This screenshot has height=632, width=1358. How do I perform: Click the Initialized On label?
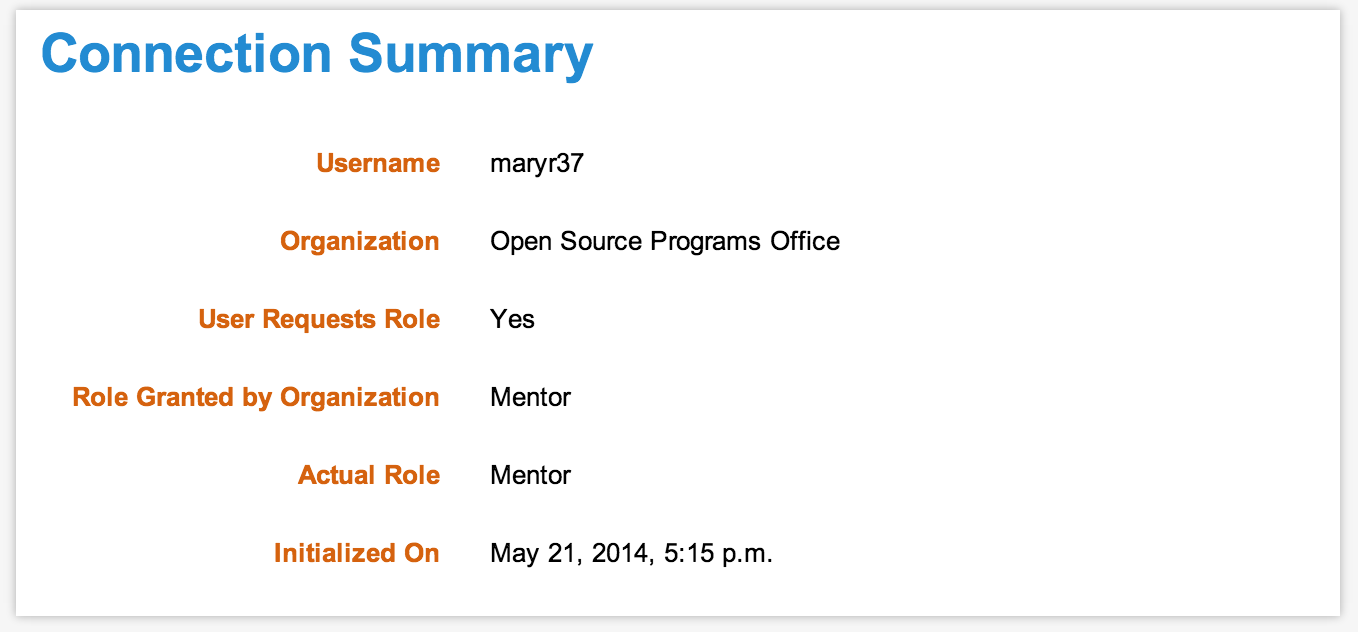click(x=356, y=553)
